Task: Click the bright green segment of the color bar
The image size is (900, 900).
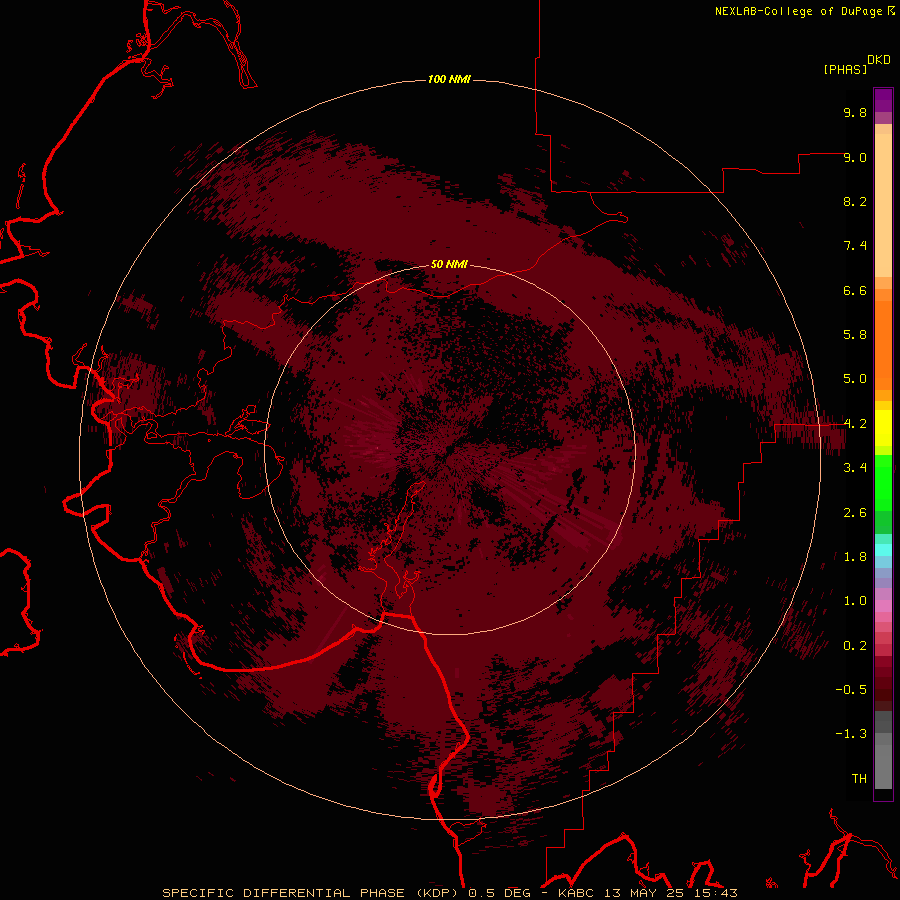Action: 883,481
